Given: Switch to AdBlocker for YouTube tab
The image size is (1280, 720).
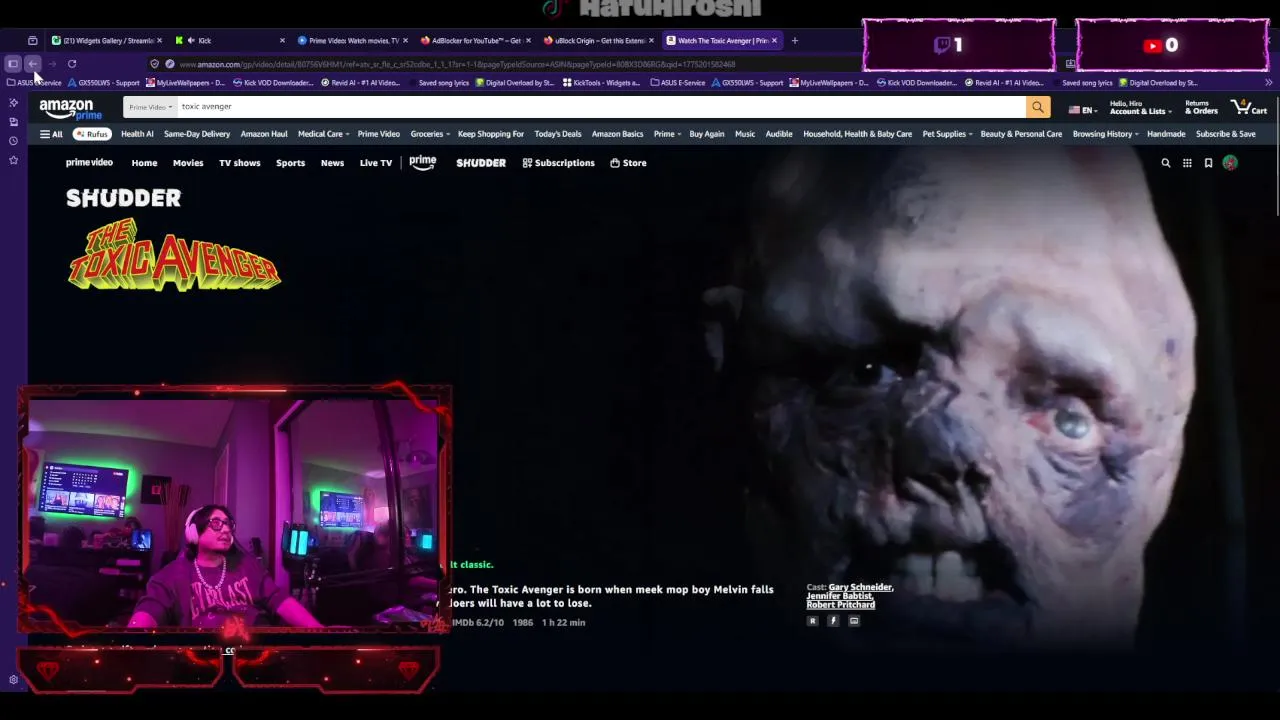Looking at the screenshot, I should click(x=475, y=41).
